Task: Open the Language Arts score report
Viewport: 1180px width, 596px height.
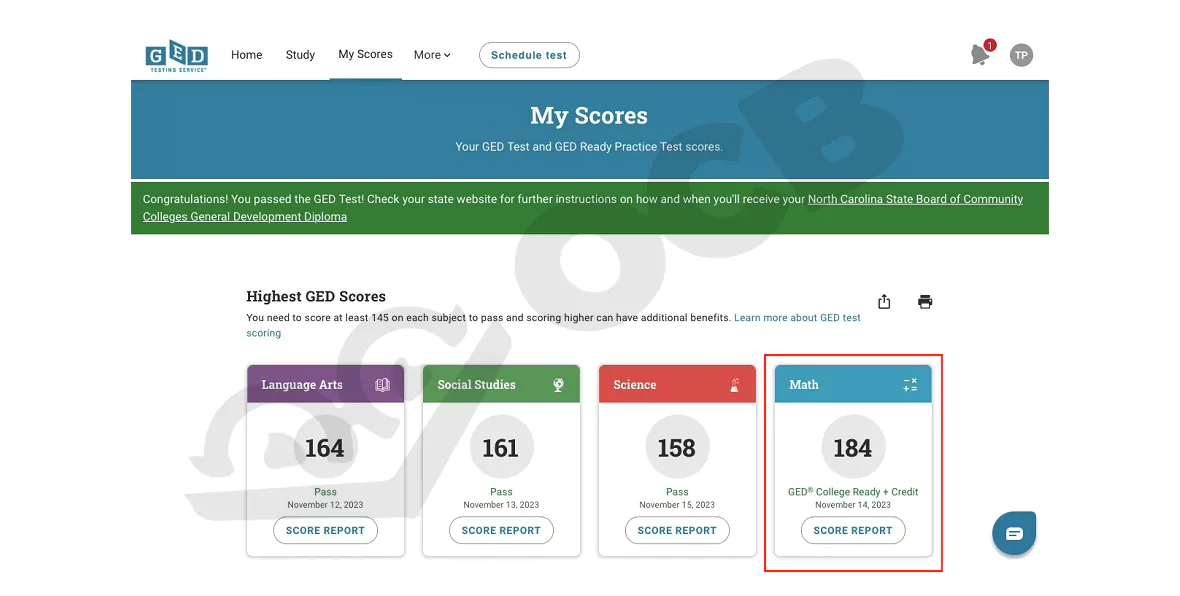Action: pyautogui.click(x=325, y=530)
